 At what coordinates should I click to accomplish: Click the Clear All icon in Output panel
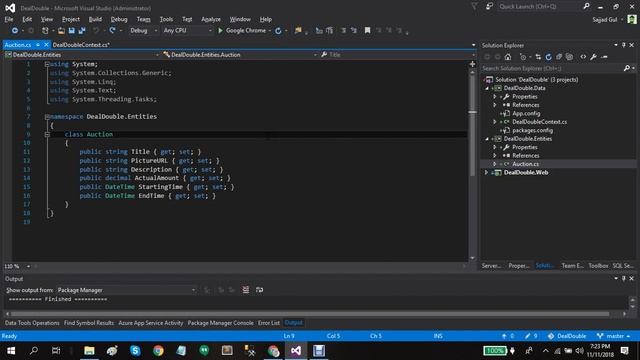pyautogui.click(x=246, y=290)
